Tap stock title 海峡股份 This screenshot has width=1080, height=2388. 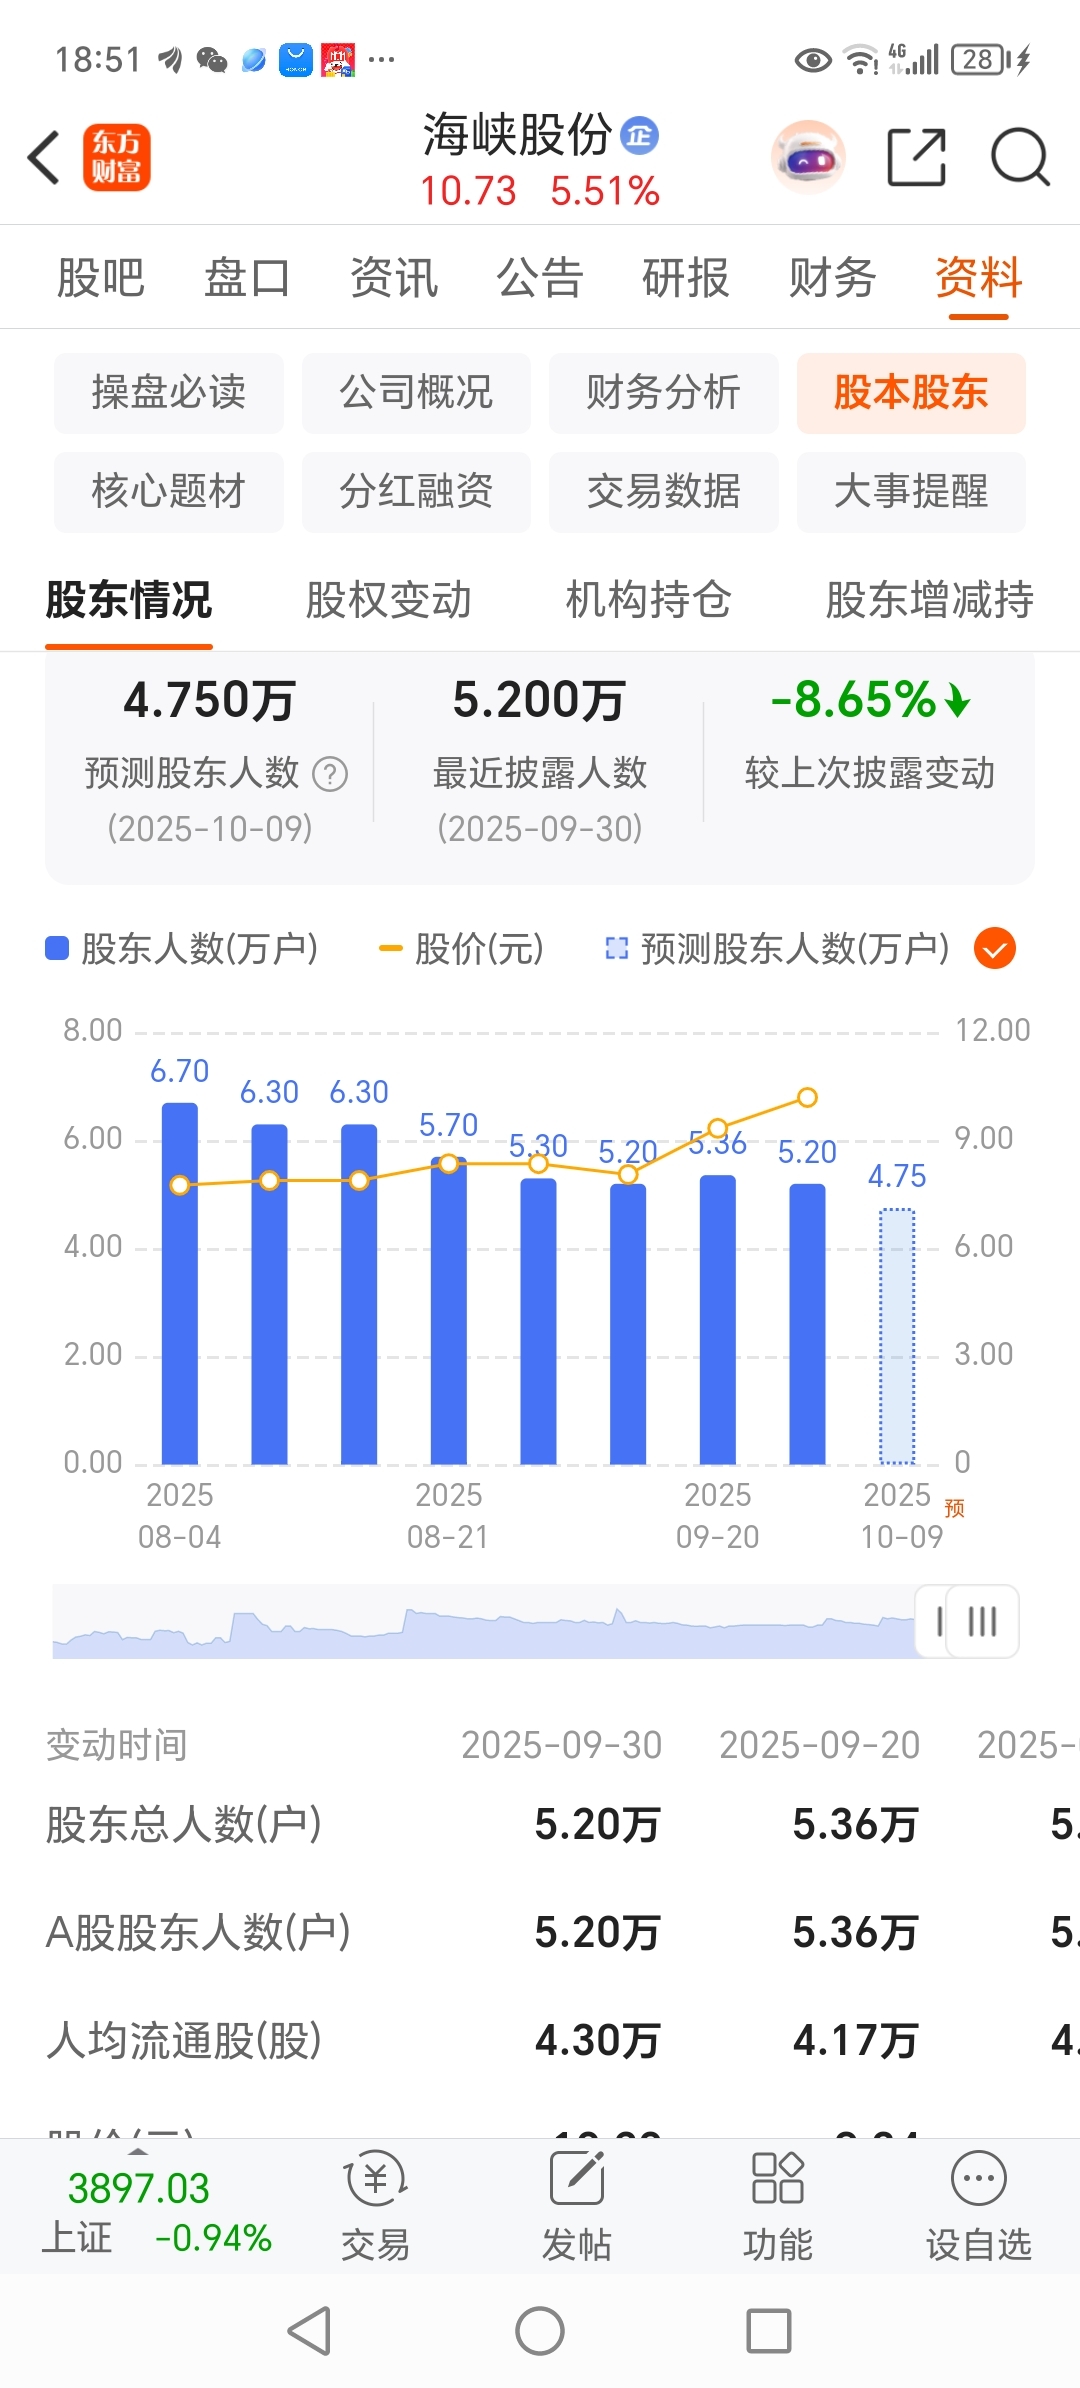click(x=517, y=135)
